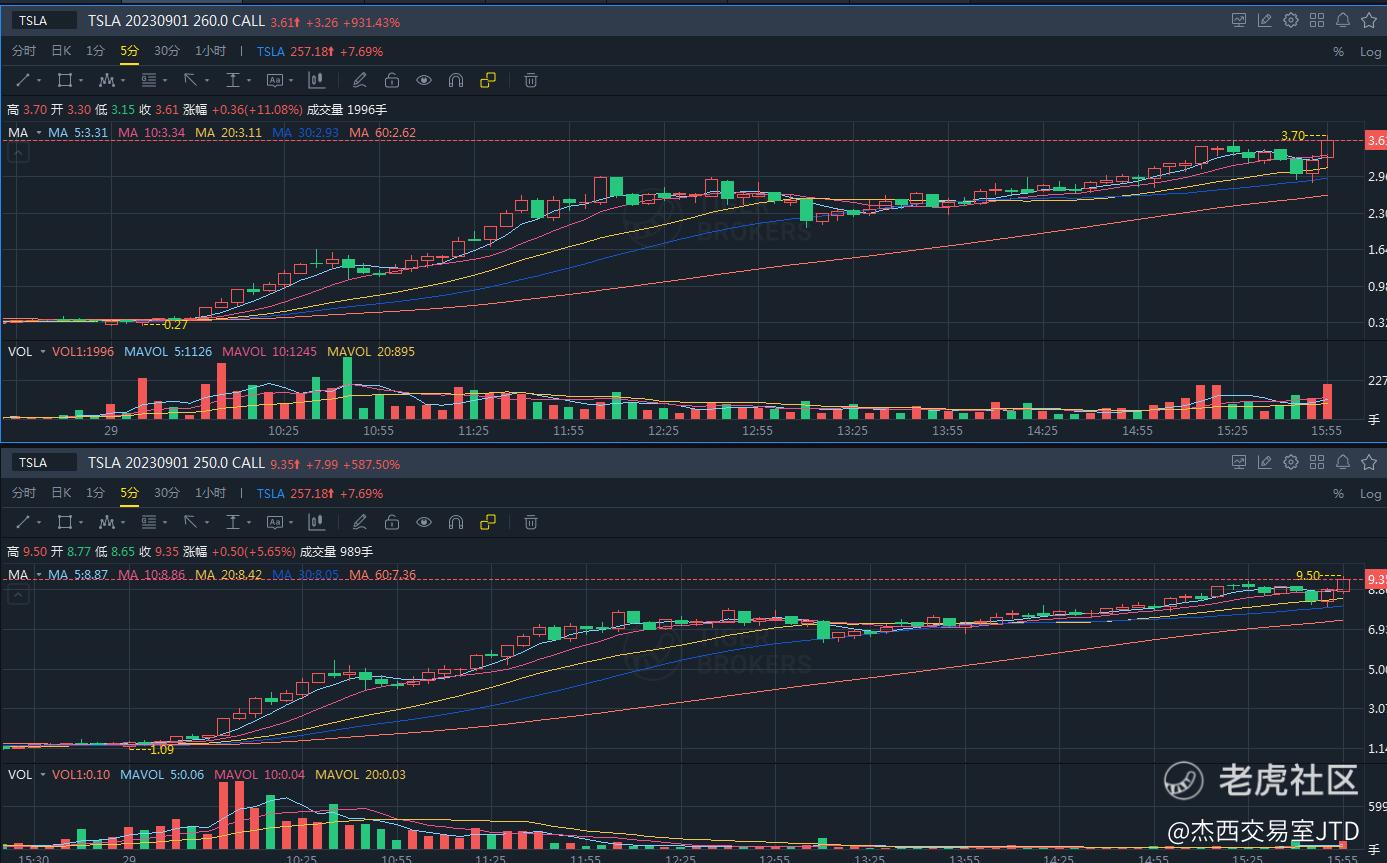1387x863 pixels.
Task: Delete drawings with trash icon in 260.0 CALL toolbar
Action: click(x=531, y=80)
